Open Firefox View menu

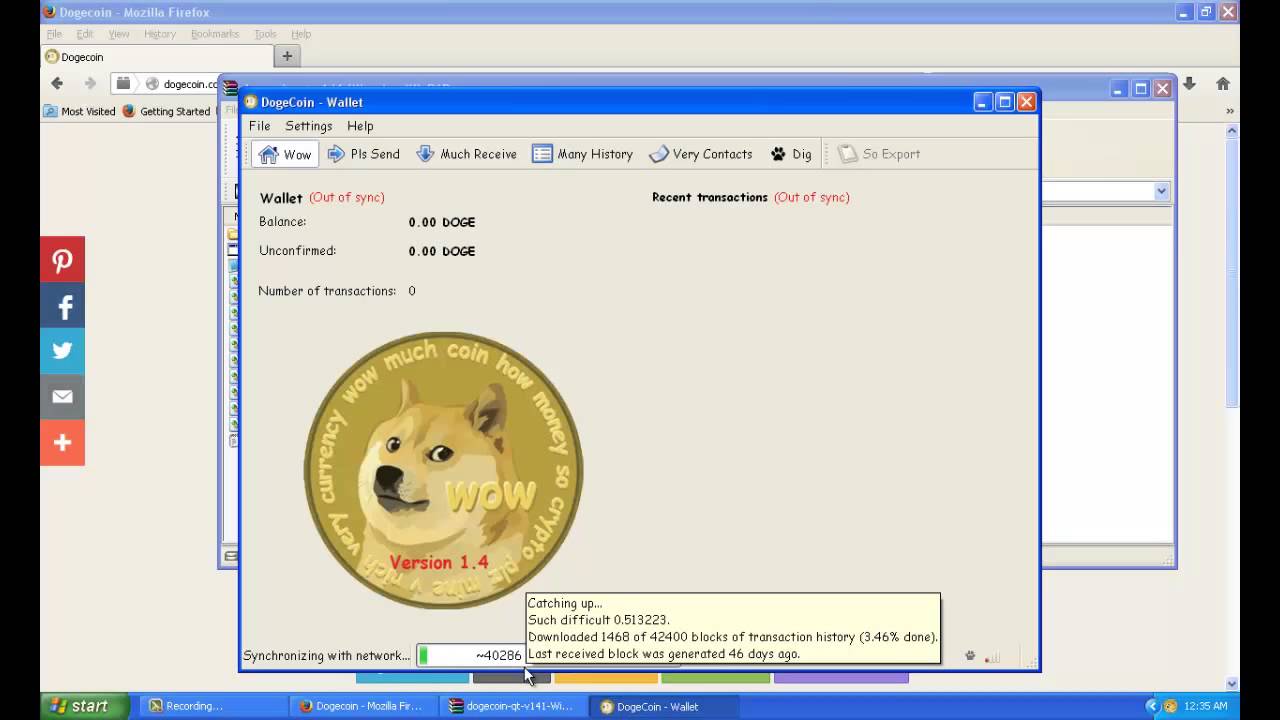119,34
